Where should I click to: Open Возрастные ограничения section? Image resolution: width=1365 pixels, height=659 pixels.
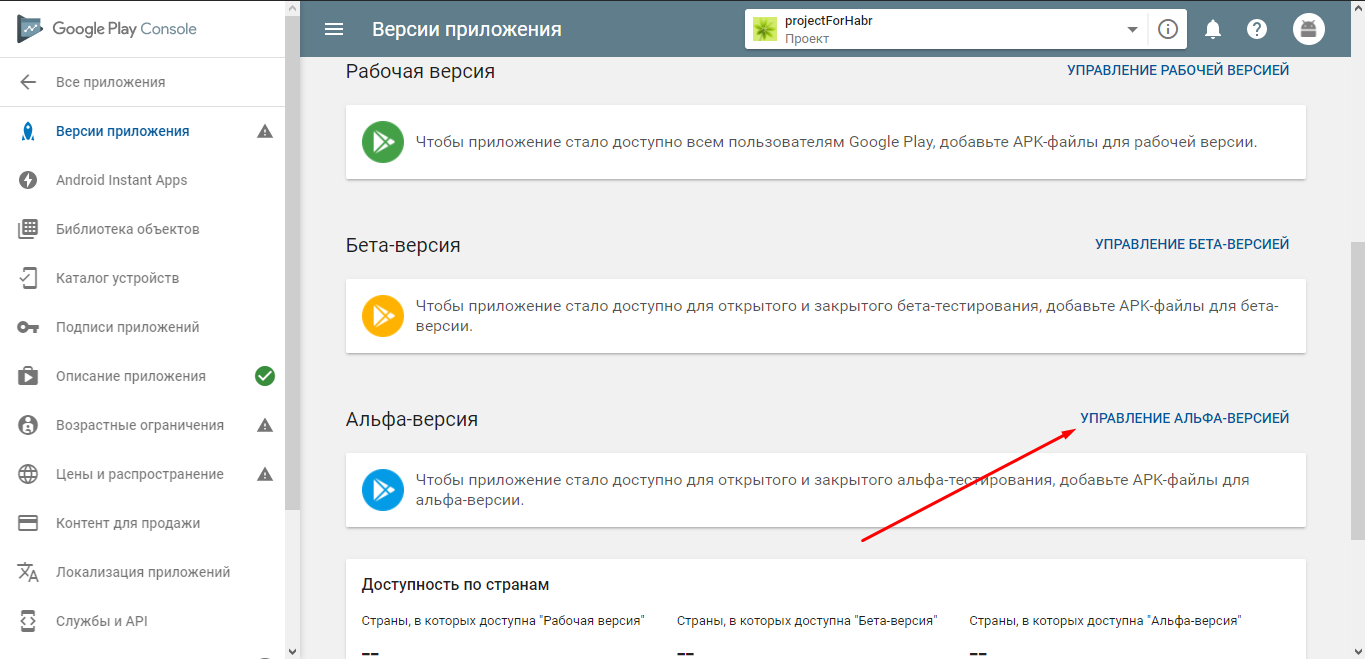point(140,425)
